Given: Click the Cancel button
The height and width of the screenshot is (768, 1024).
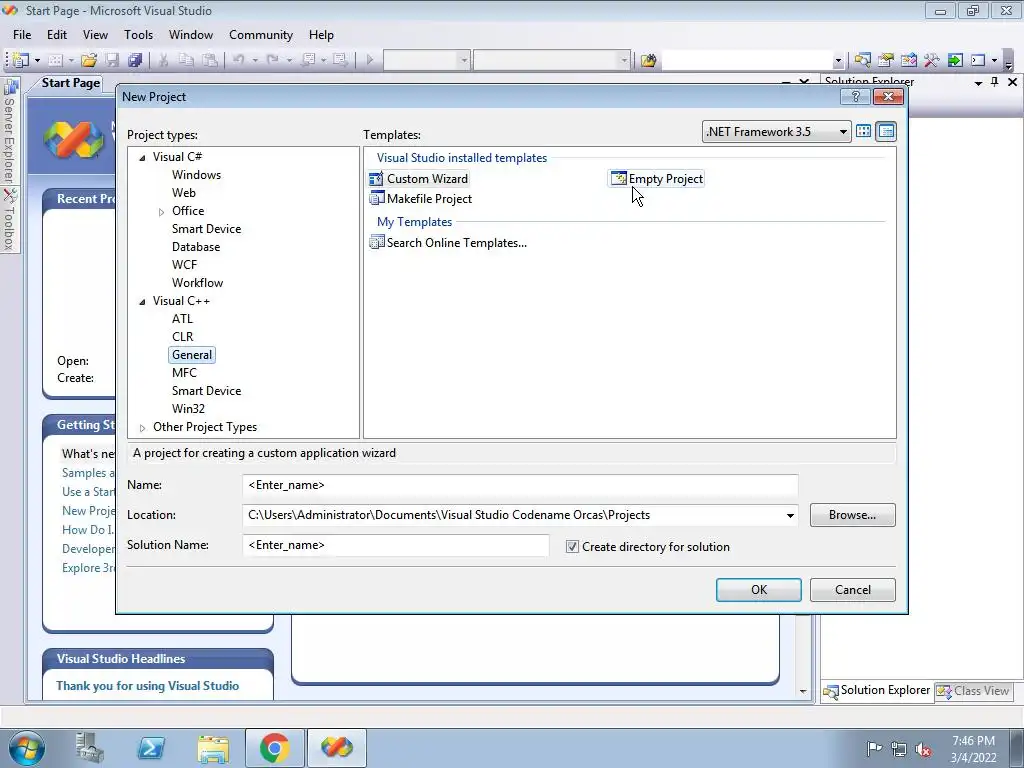Looking at the screenshot, I should pos(853,590).
